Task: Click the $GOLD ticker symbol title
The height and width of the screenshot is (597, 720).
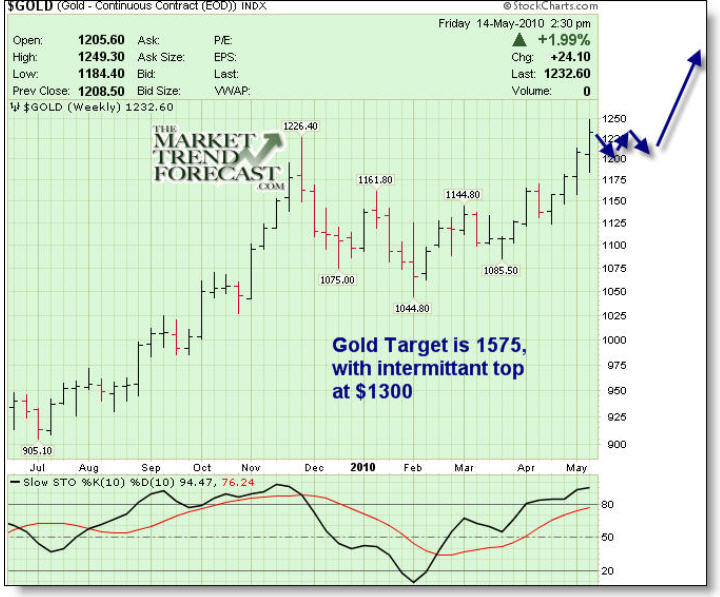Action: point(31,6)
